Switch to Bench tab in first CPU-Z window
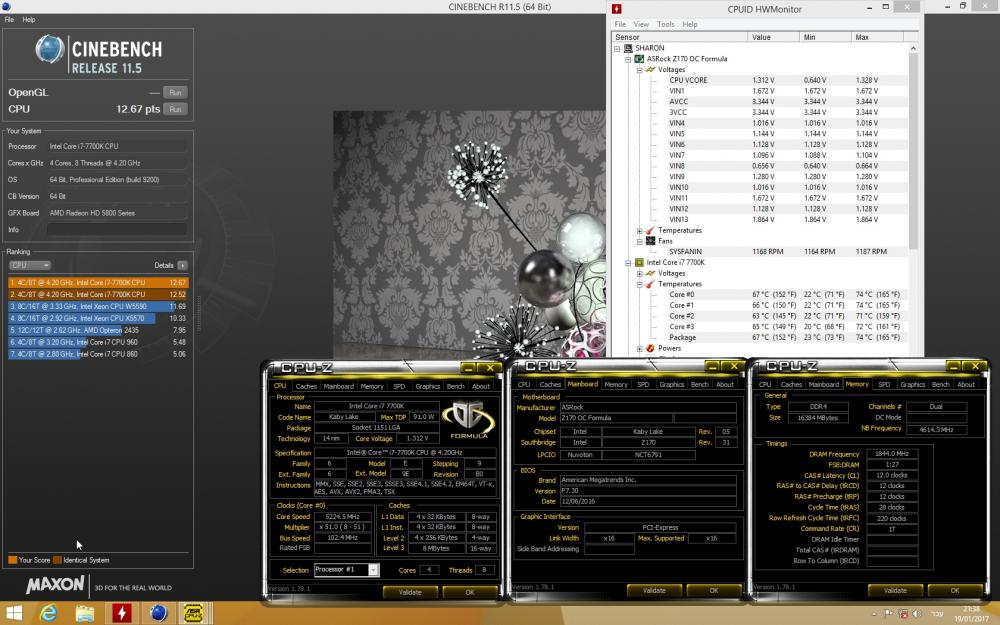 coord(455,386)
